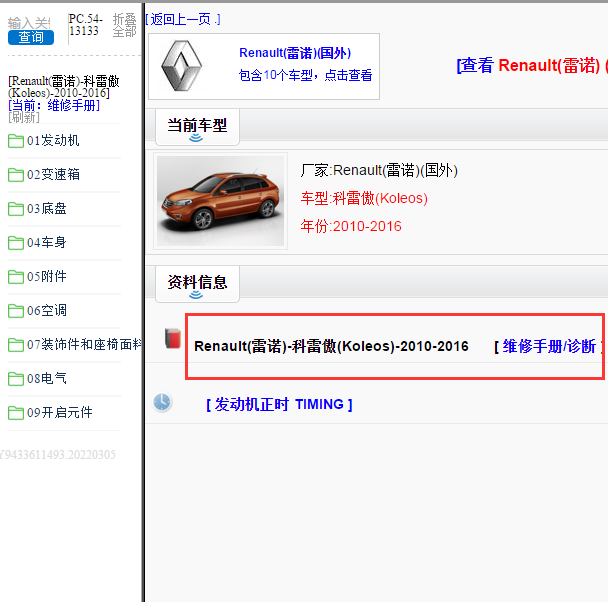608x602 pixels.
Task: Expand the 01发动机 tree label
Action: [53, 140]
